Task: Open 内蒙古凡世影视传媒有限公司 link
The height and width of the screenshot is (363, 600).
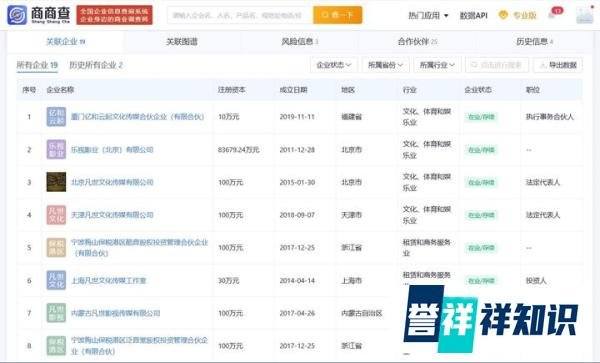Action: tap(116, 313)
